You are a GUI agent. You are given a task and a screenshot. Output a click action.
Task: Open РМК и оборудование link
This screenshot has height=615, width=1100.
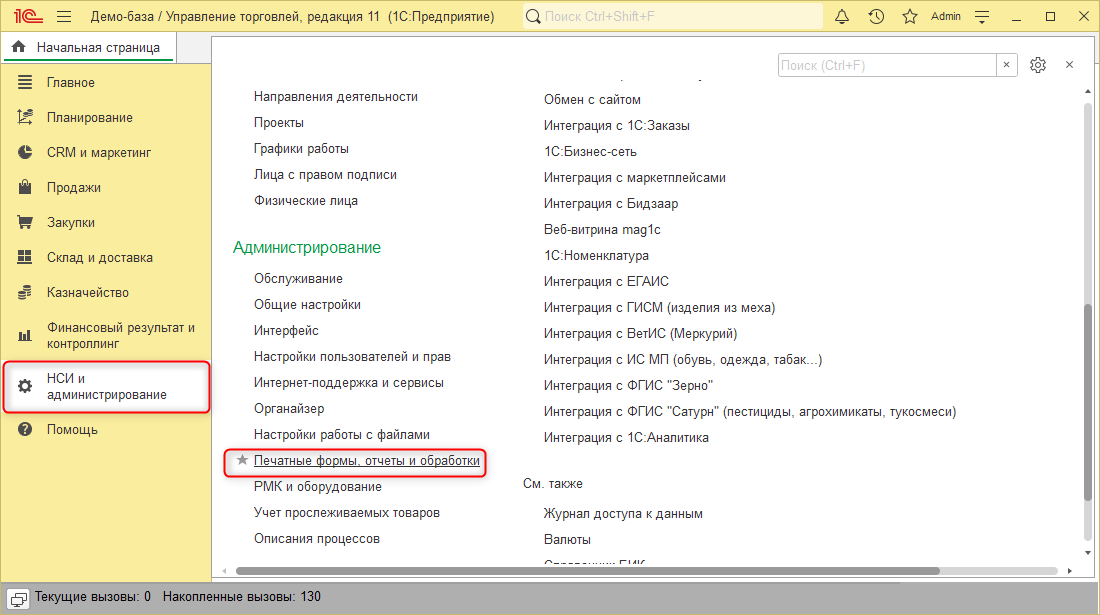[318, 487]
